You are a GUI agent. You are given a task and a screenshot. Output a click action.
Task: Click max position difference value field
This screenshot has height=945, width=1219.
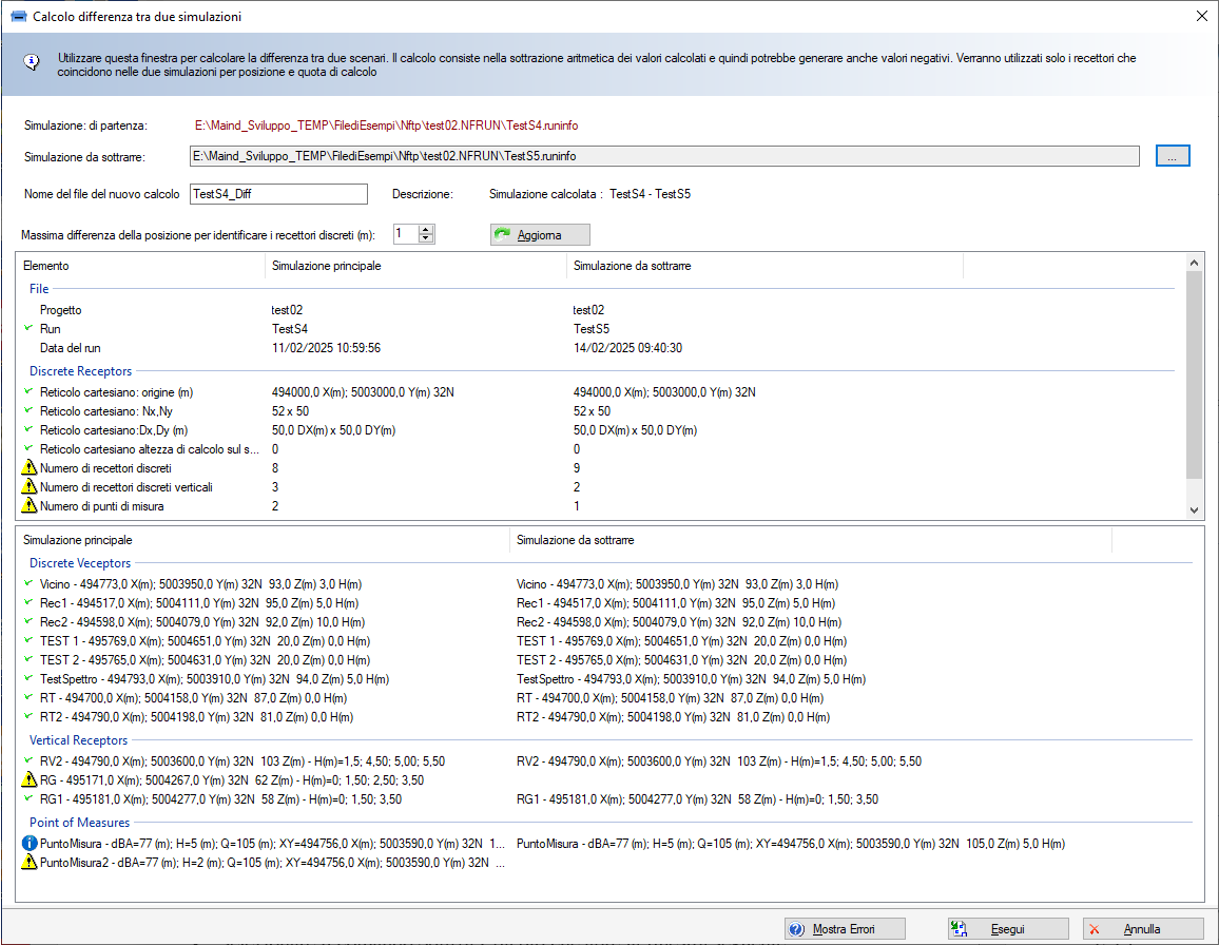405,234
